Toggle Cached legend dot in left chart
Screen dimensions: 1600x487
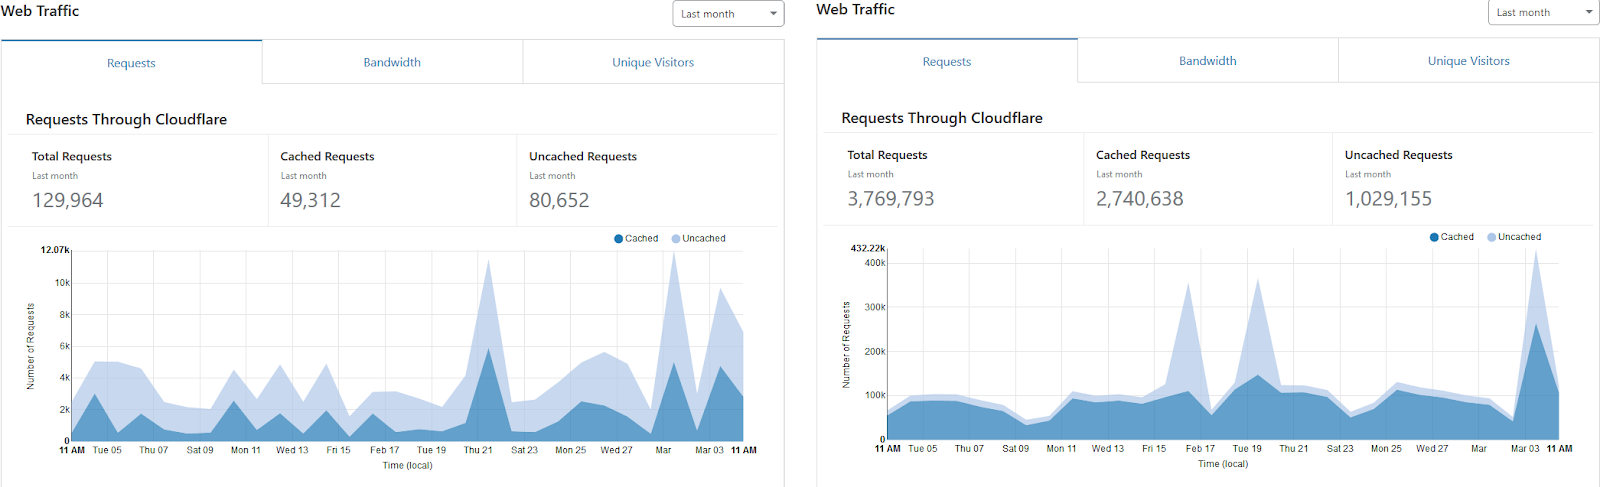pyautogui.click(x=619, y=239)
